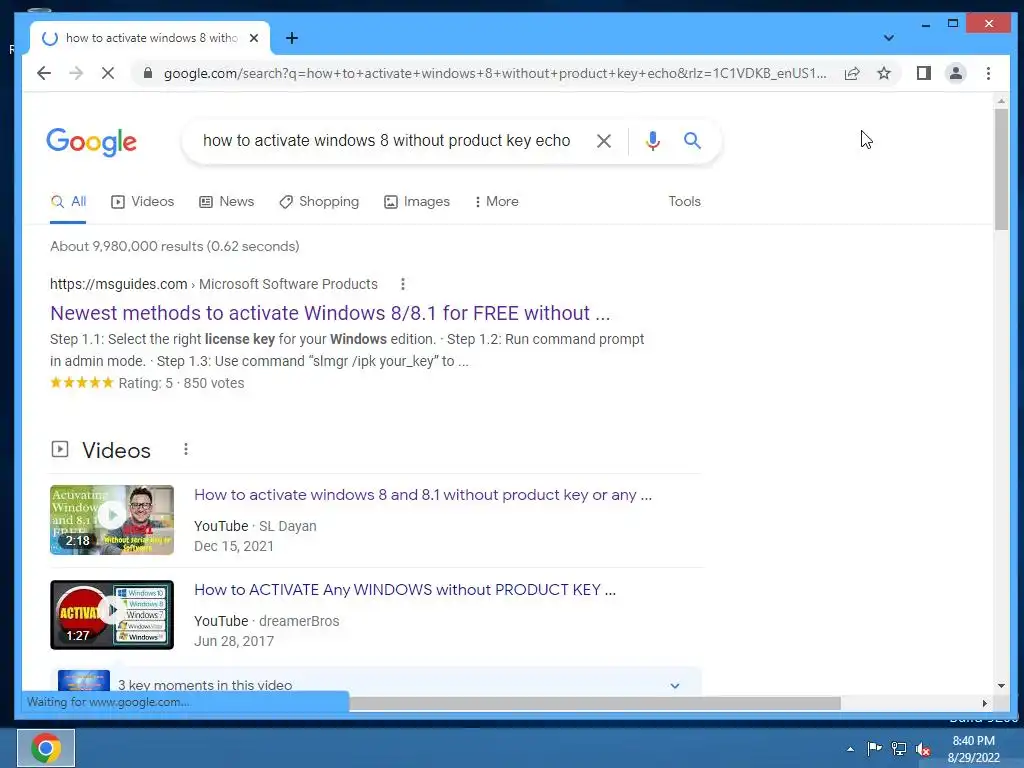
Task: Click 'Jun 28, 2017' video date
Action: (234, 641)
